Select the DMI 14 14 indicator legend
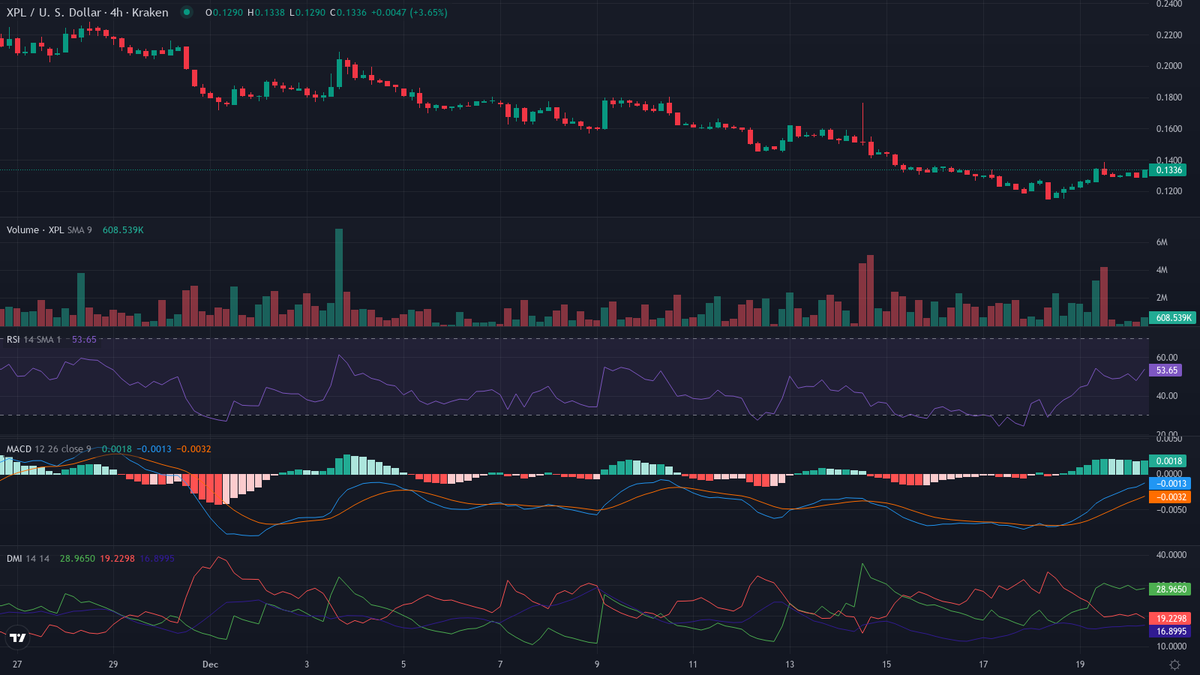Image resolution: width=1200 pixels, height=675 pixels. [x=28, y=558]
